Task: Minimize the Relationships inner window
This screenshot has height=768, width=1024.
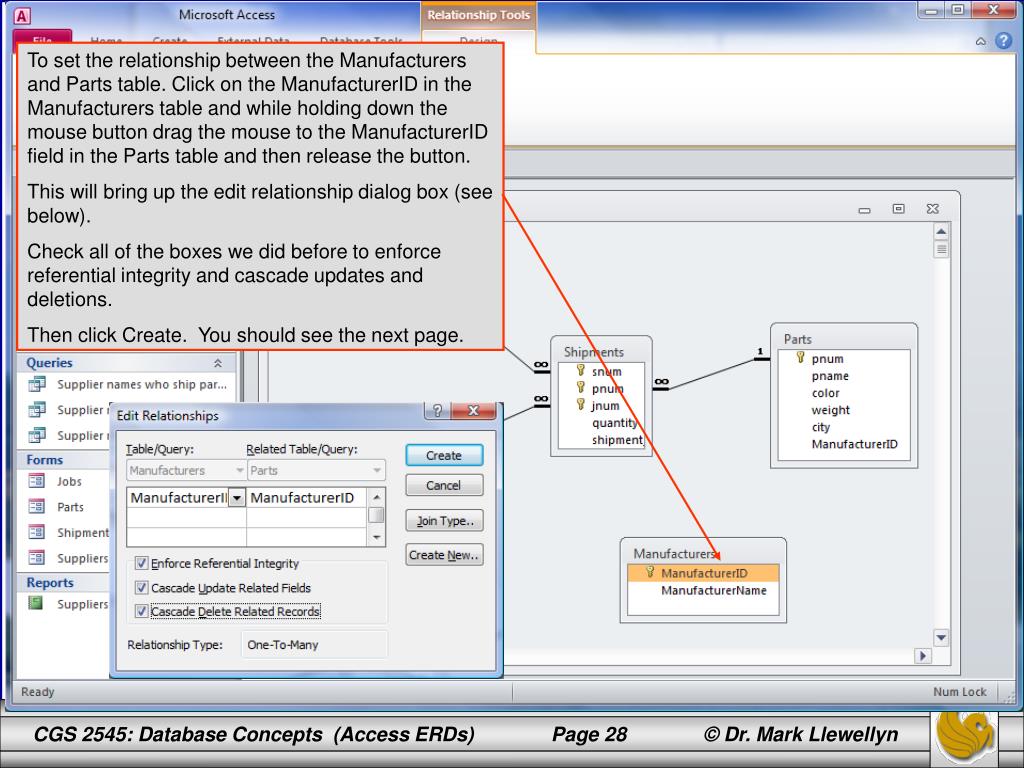Action: 865,210
